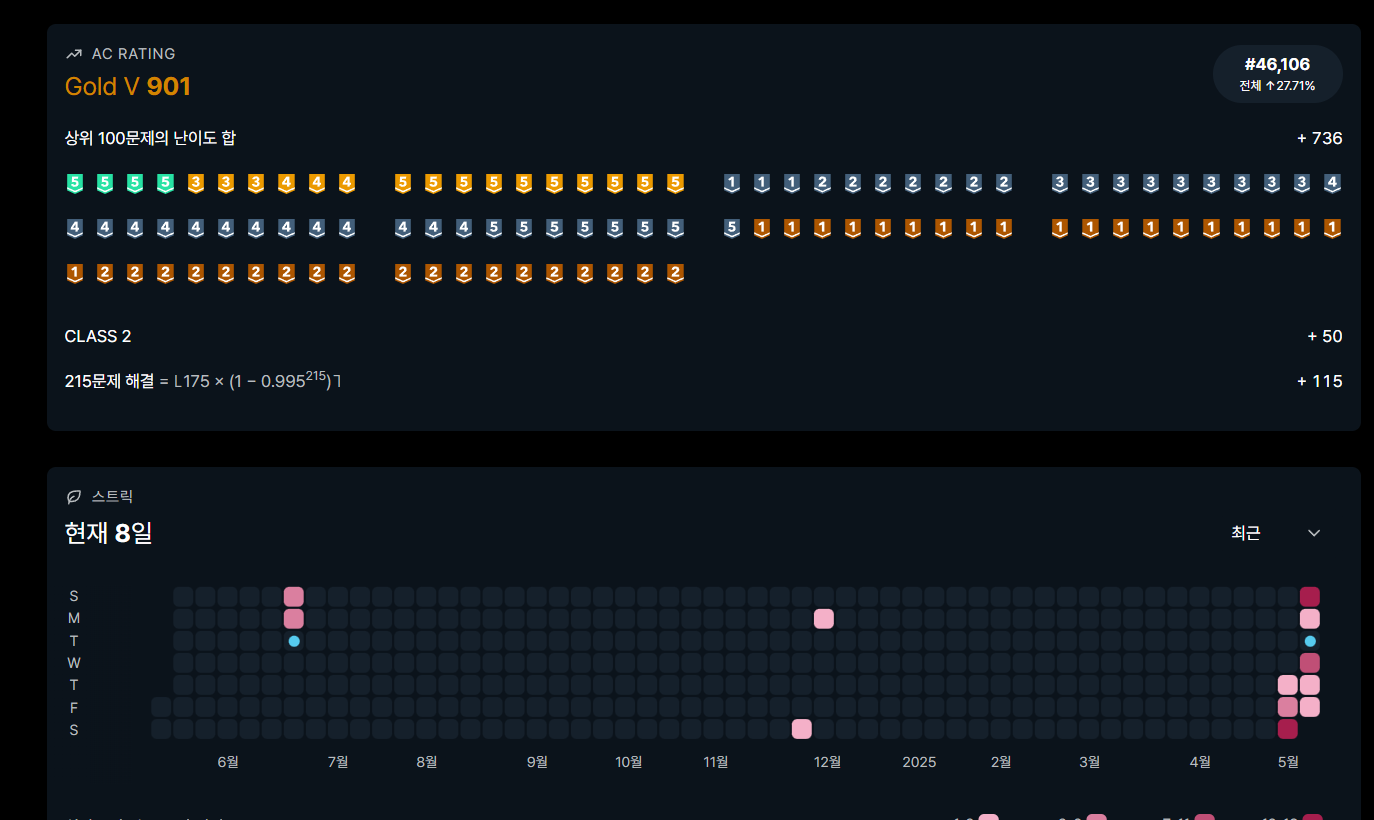Viewport: 1374px width, 820px height.
Task: Click the 12월 month label
Action: click(827, 762)
